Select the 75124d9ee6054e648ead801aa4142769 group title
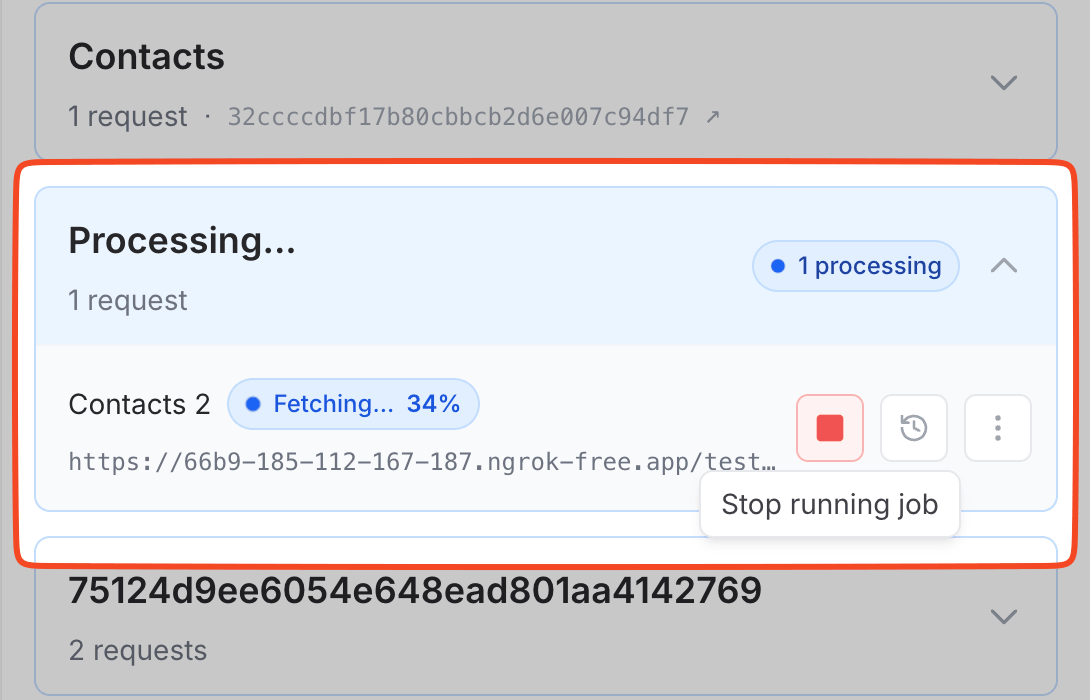 414,591
